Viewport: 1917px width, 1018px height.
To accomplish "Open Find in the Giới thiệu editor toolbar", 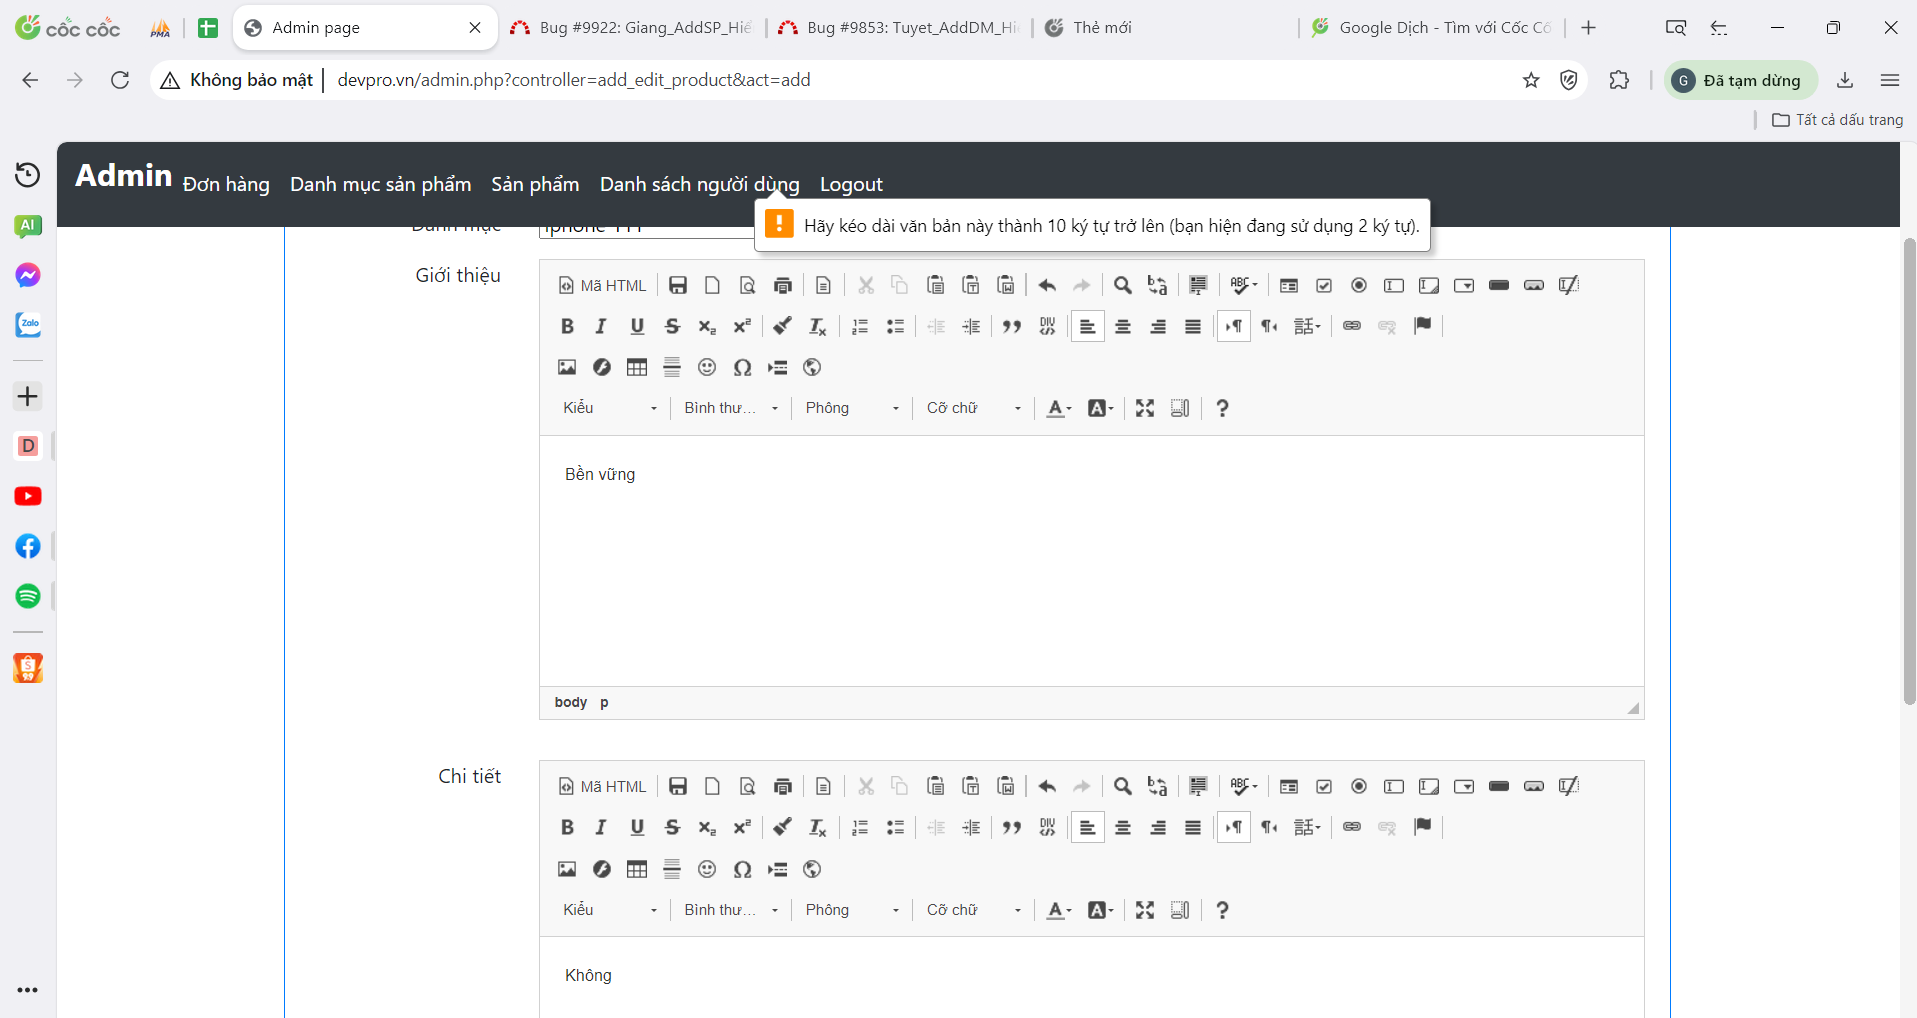I will click(1123, 285).
